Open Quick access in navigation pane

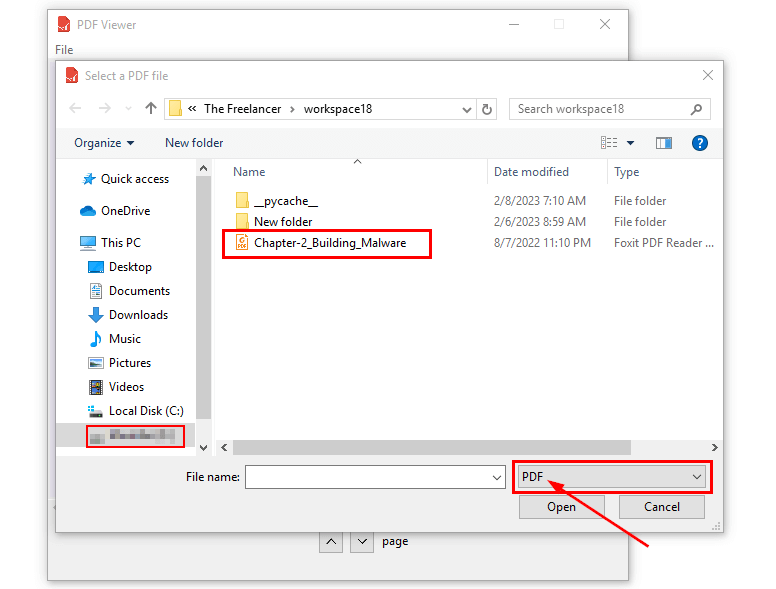tap(134, 179)
